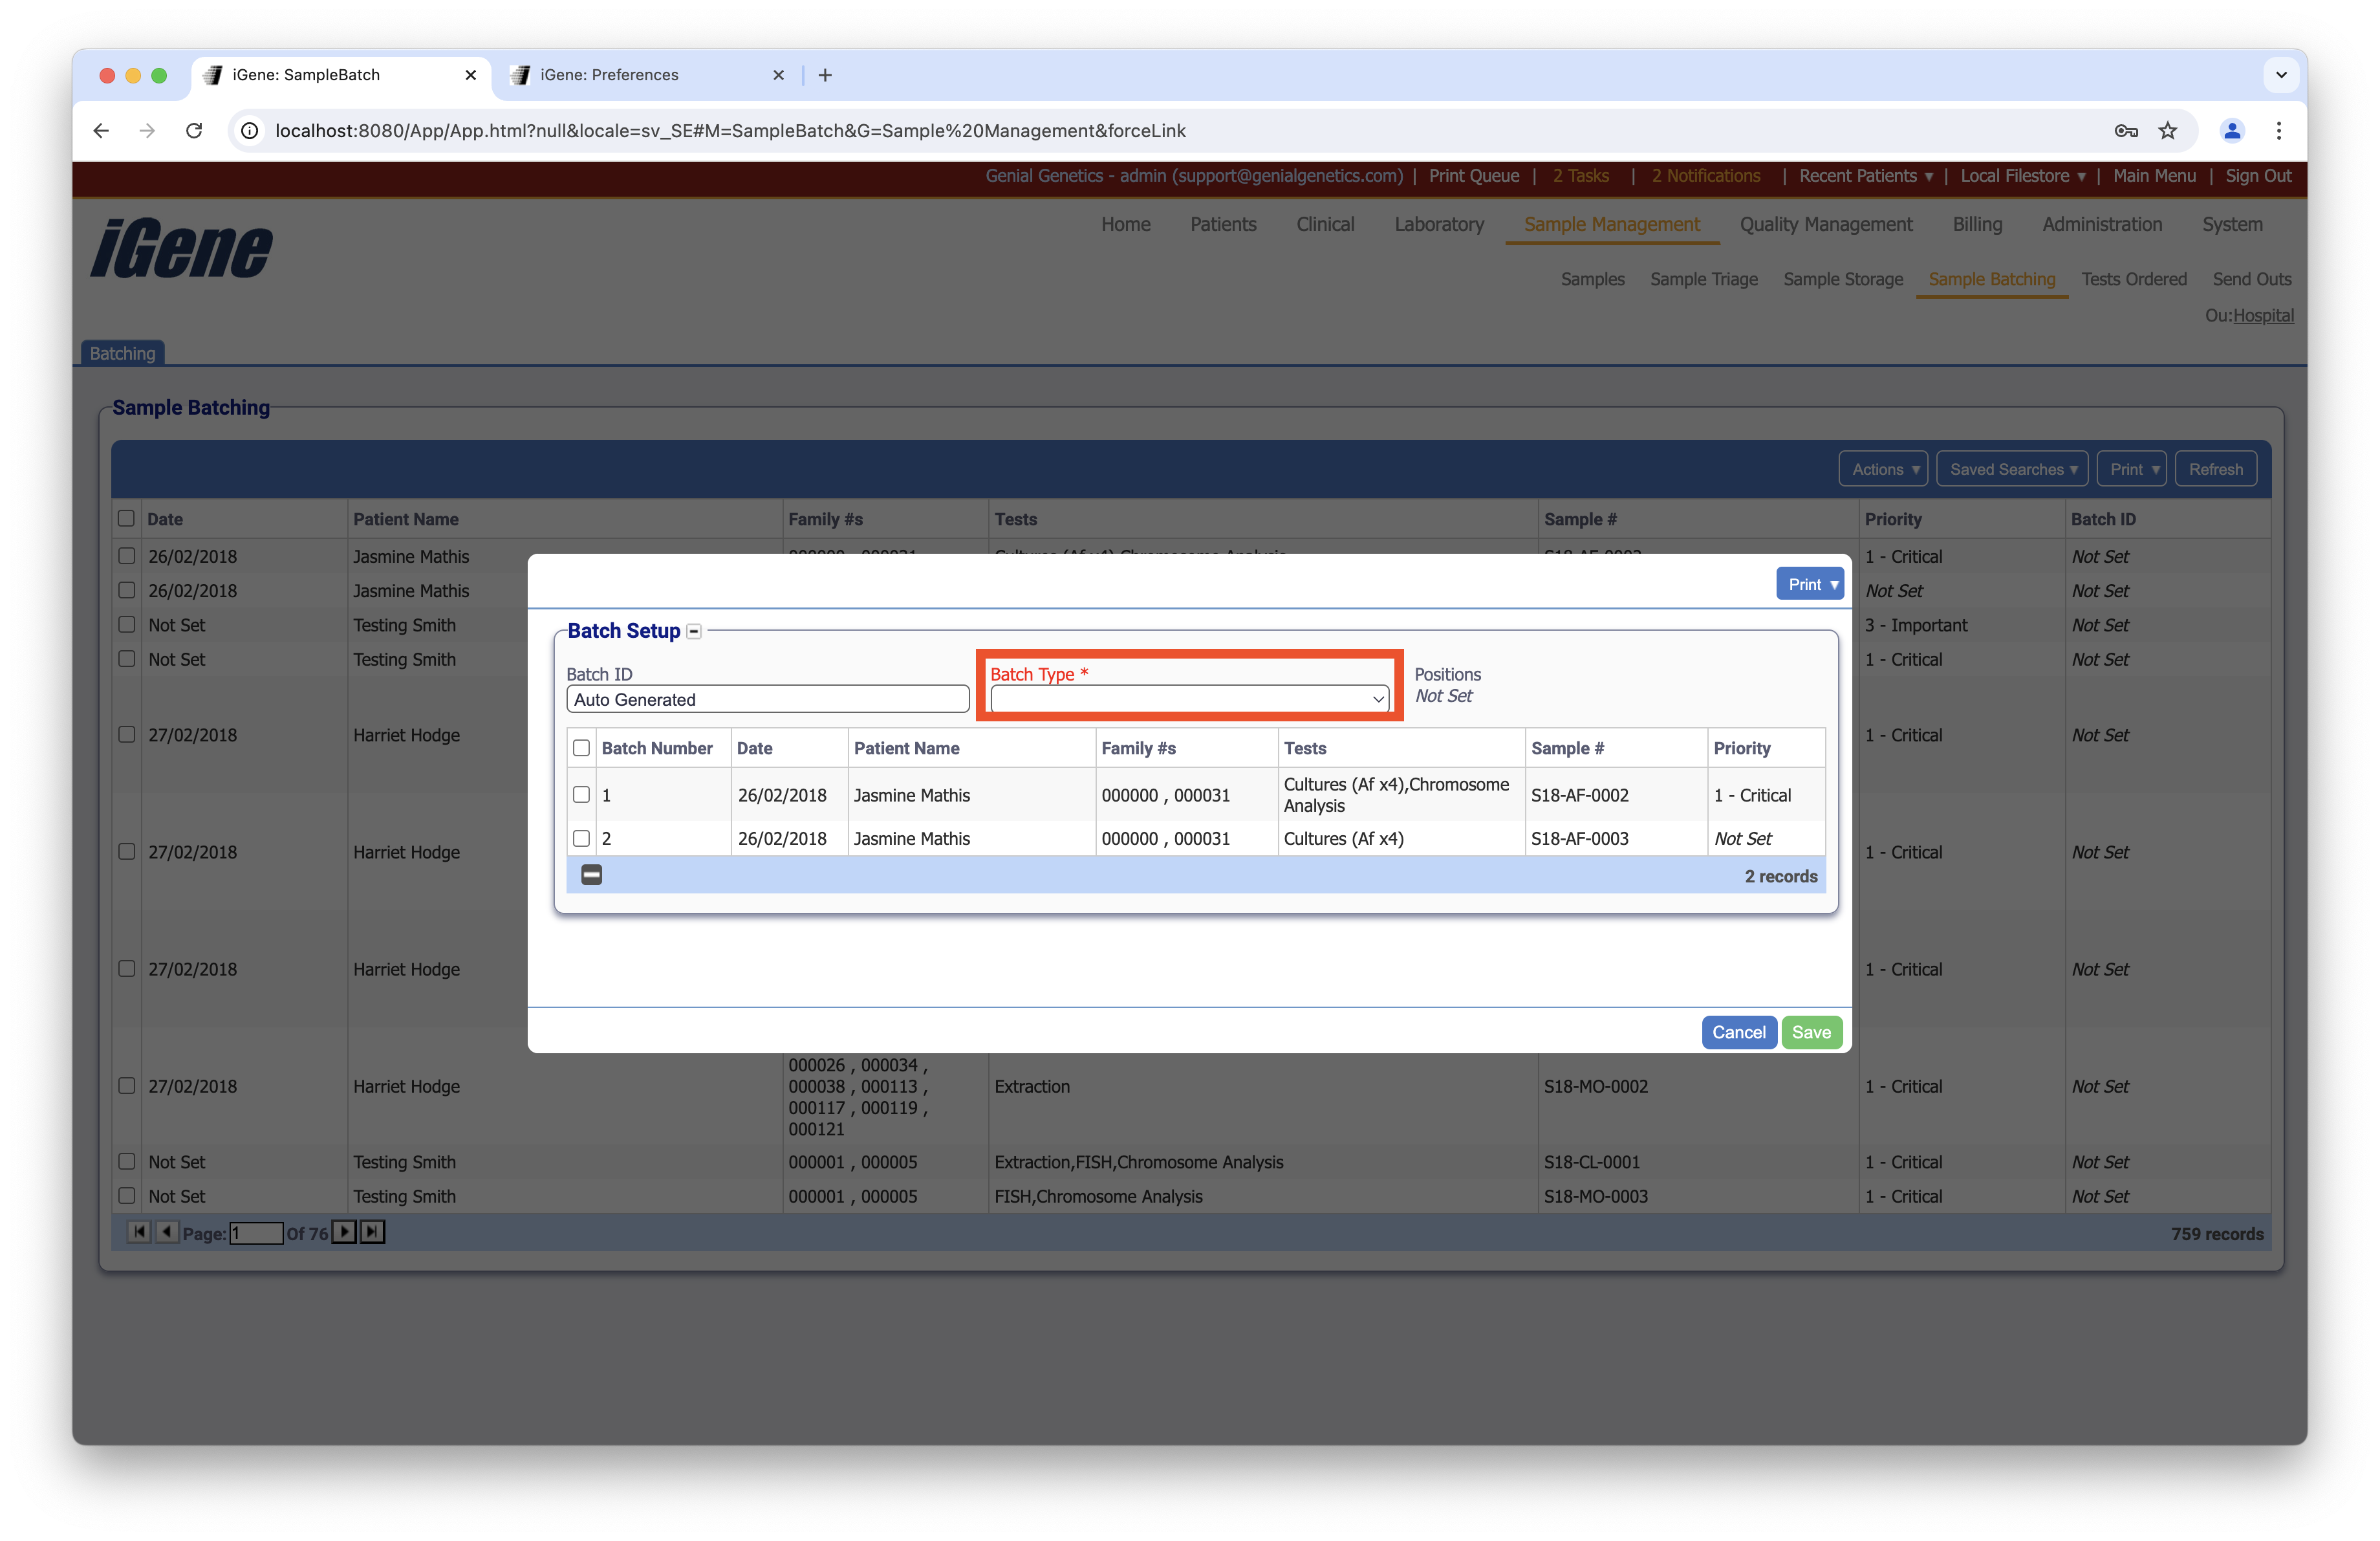The image size is (2380, 1541).
Task: Toggle select-all checkbox beside Batch Number
Action: click(581, 748)
